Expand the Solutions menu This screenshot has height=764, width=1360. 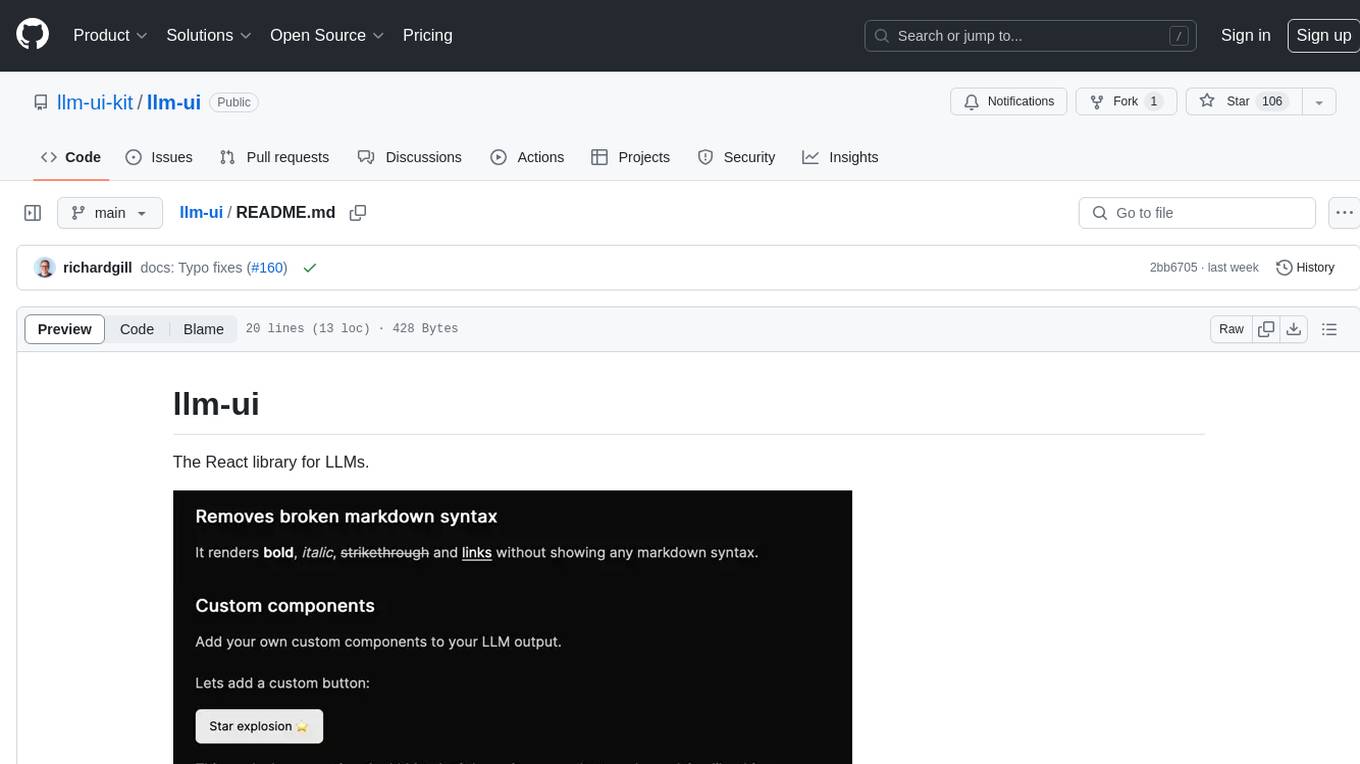[x=209, y=35]
